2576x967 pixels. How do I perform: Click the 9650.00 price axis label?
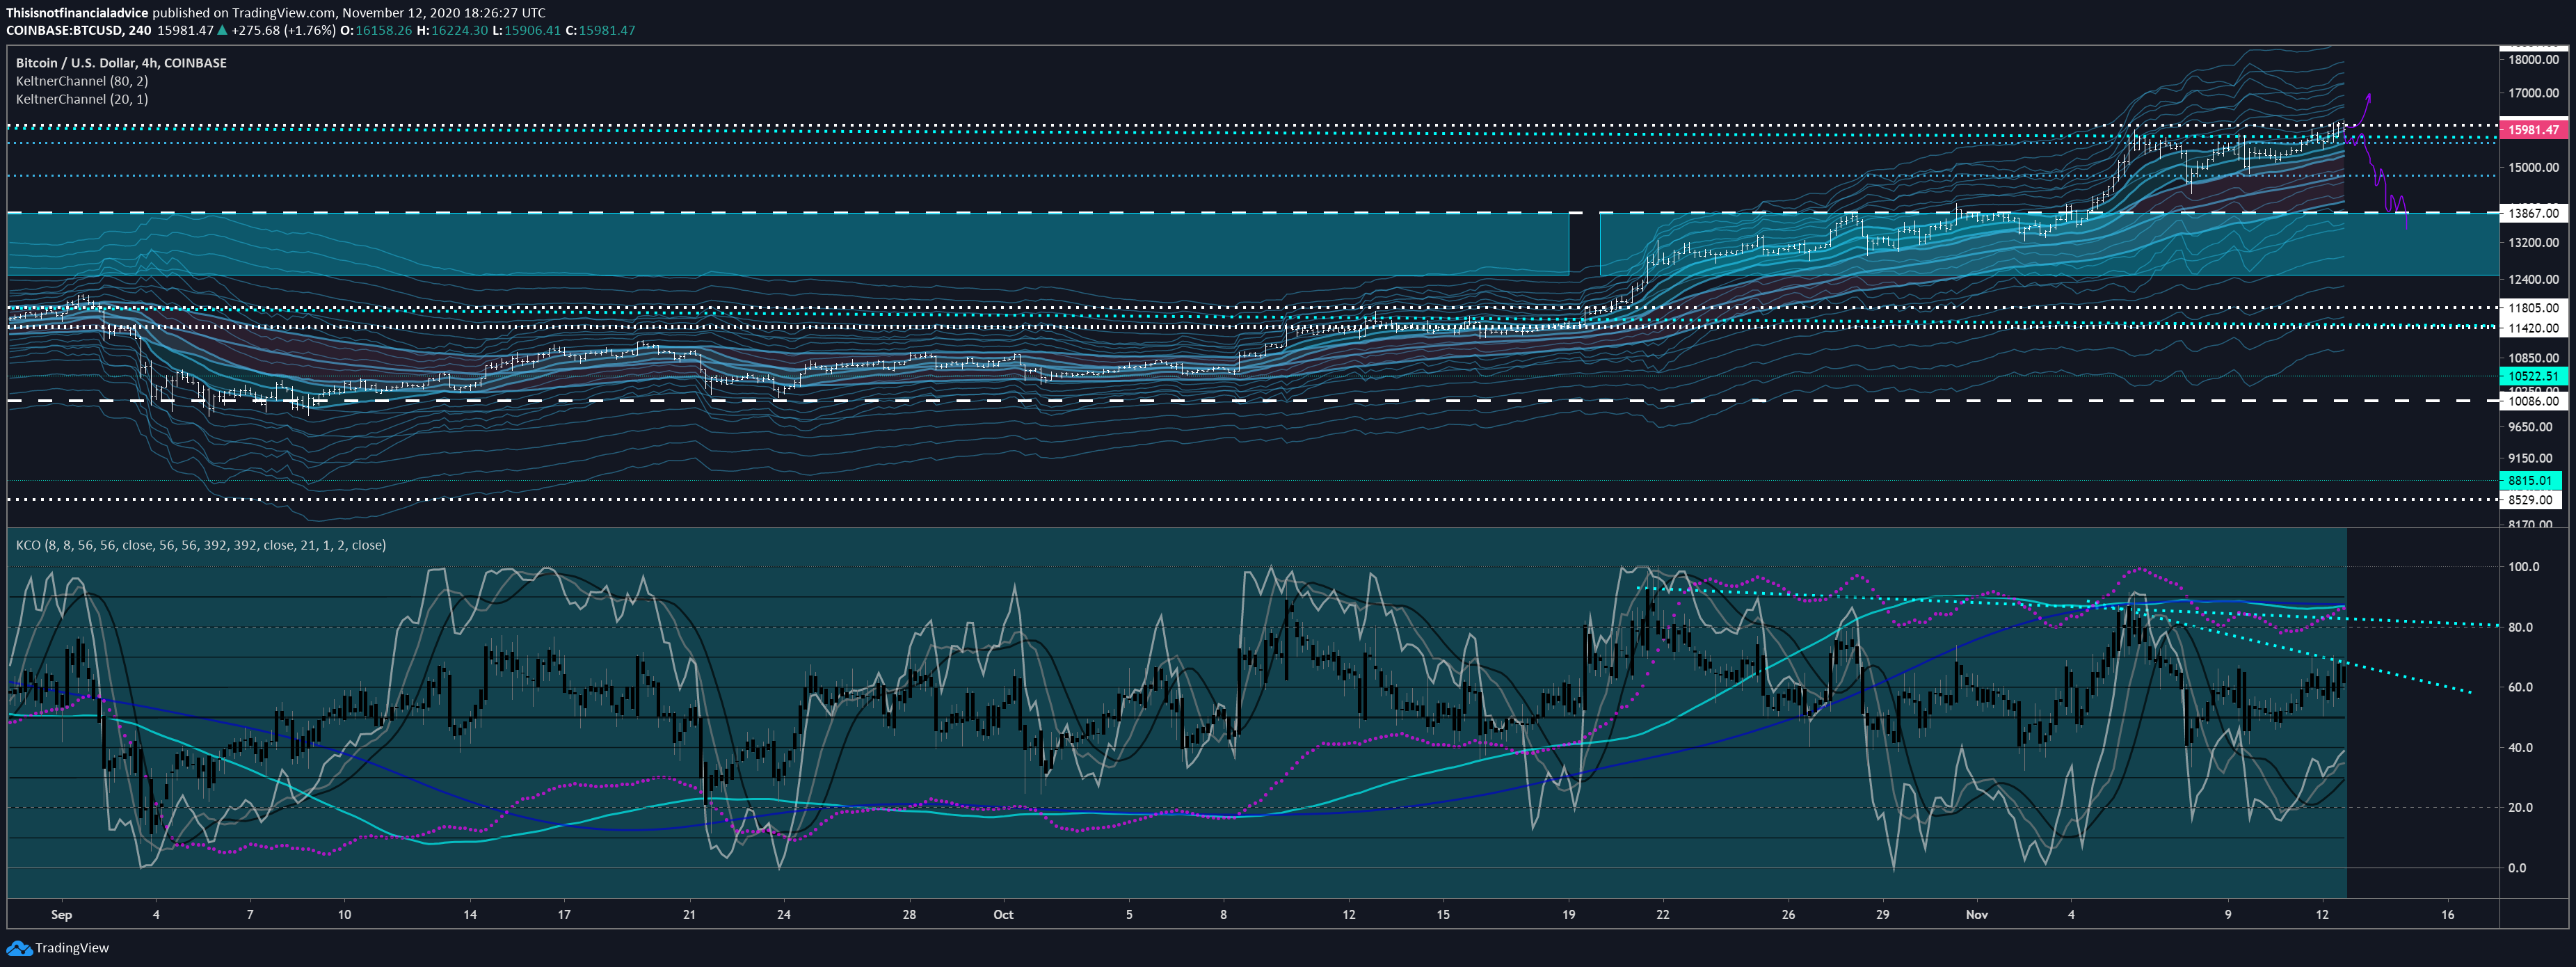pyautogui.click(x=2530, y=426)
